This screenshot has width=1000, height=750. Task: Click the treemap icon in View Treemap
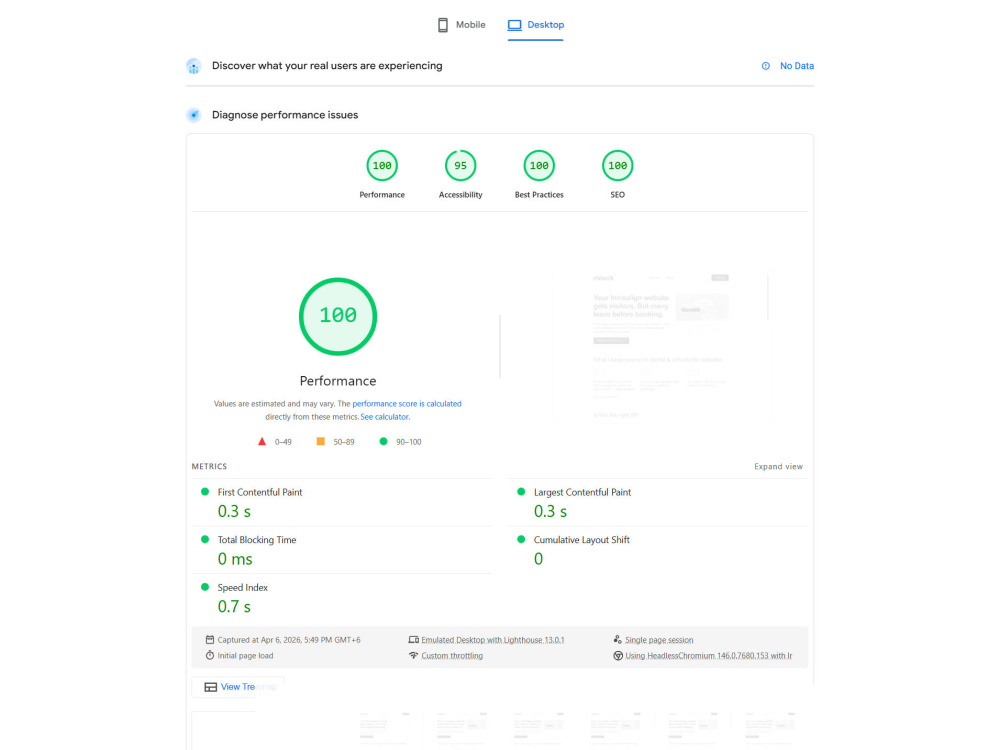(x=210, y=687)
